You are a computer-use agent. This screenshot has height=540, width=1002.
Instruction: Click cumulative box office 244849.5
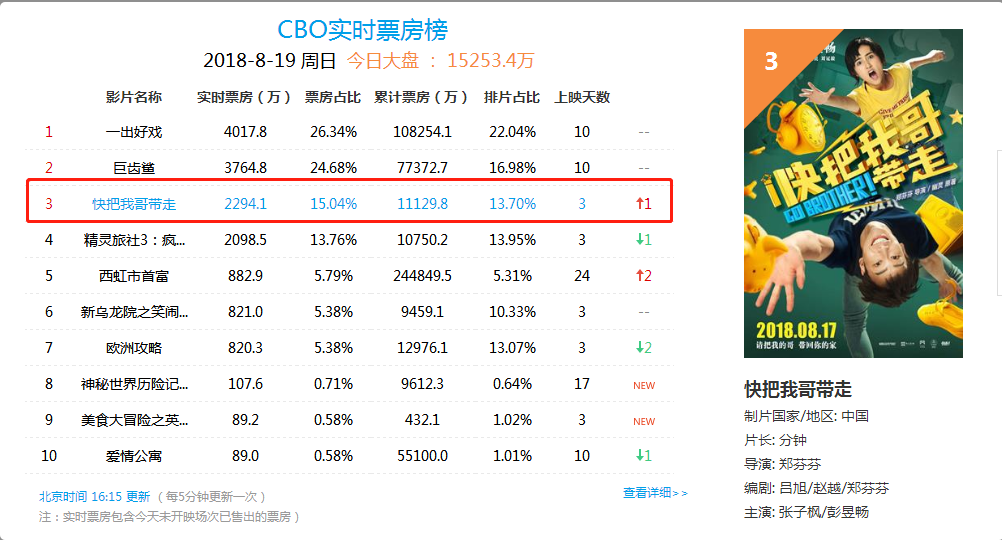coord(422,276)
